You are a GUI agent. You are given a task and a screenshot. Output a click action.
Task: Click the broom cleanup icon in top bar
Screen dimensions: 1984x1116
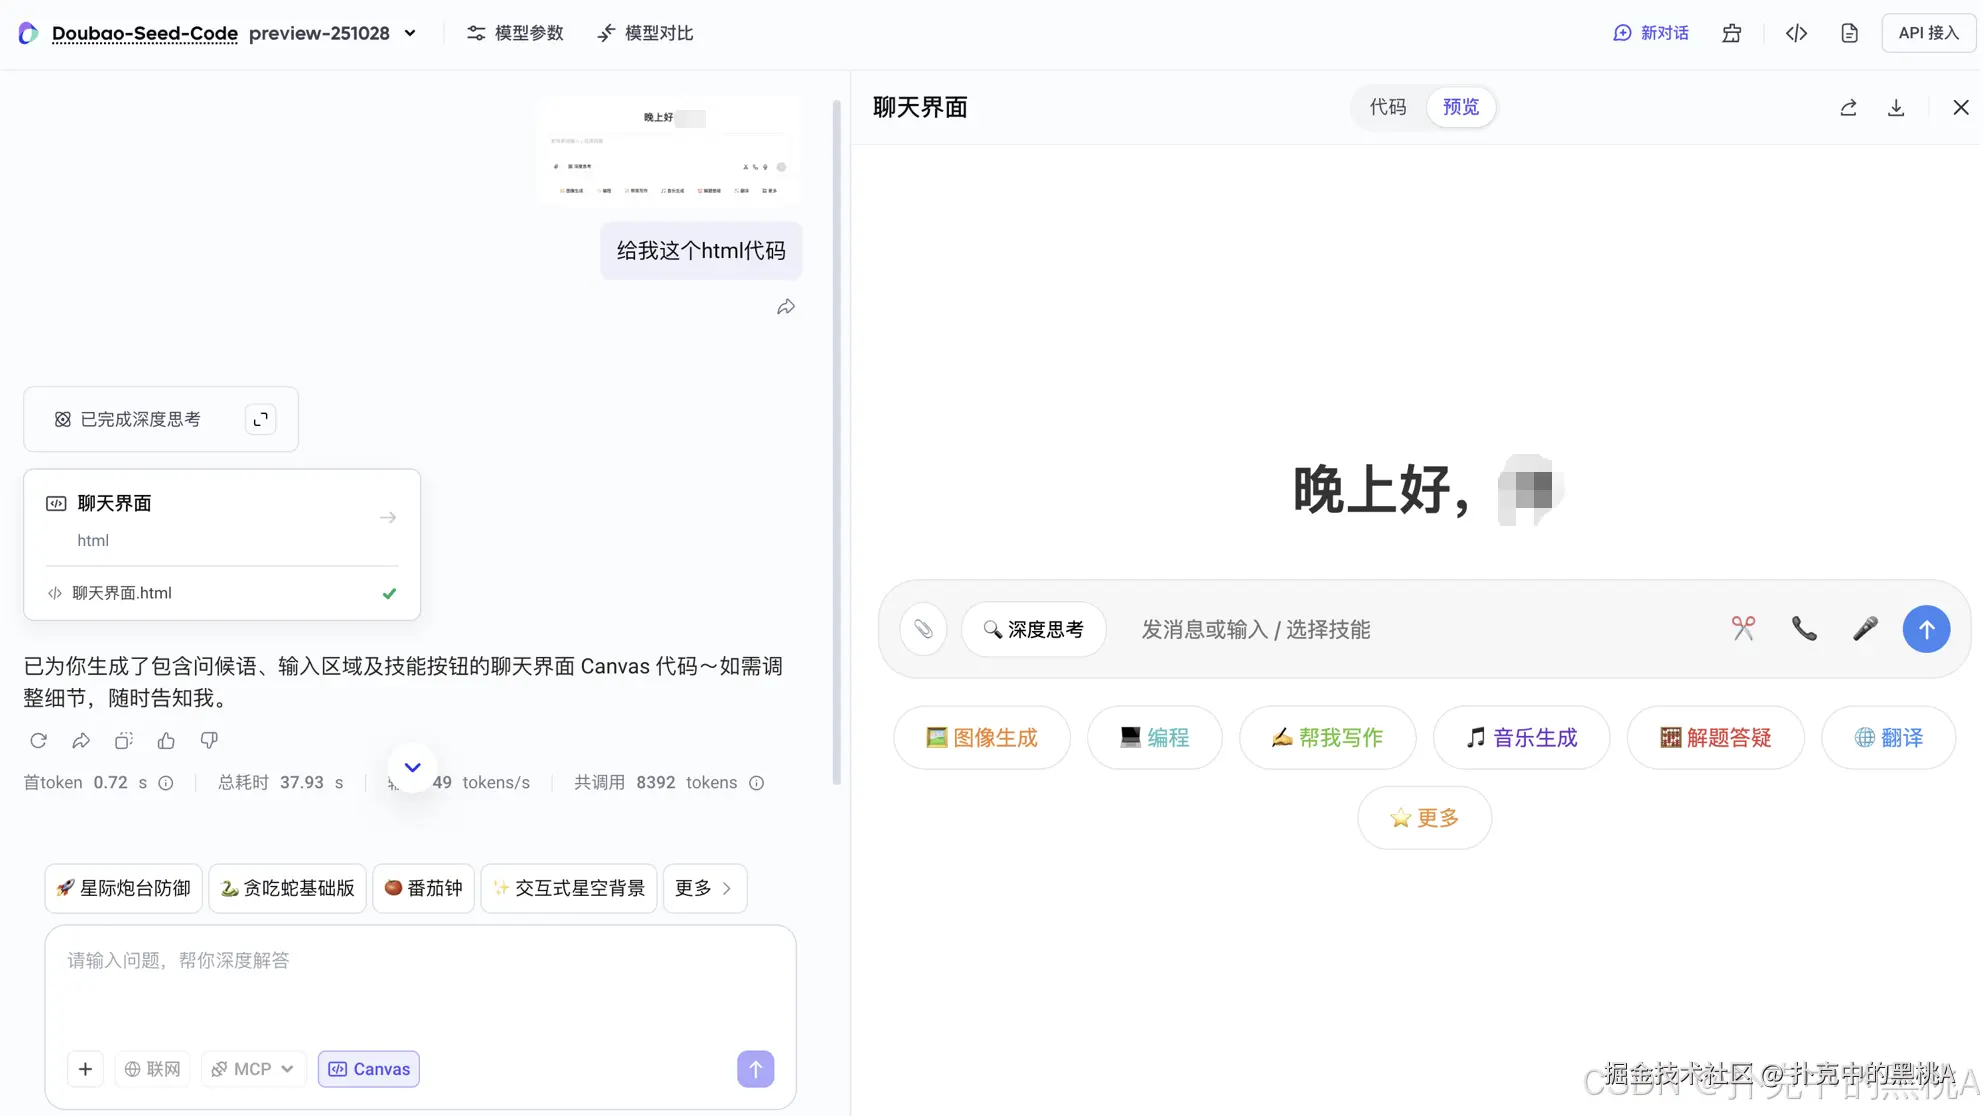(1732, 32)
